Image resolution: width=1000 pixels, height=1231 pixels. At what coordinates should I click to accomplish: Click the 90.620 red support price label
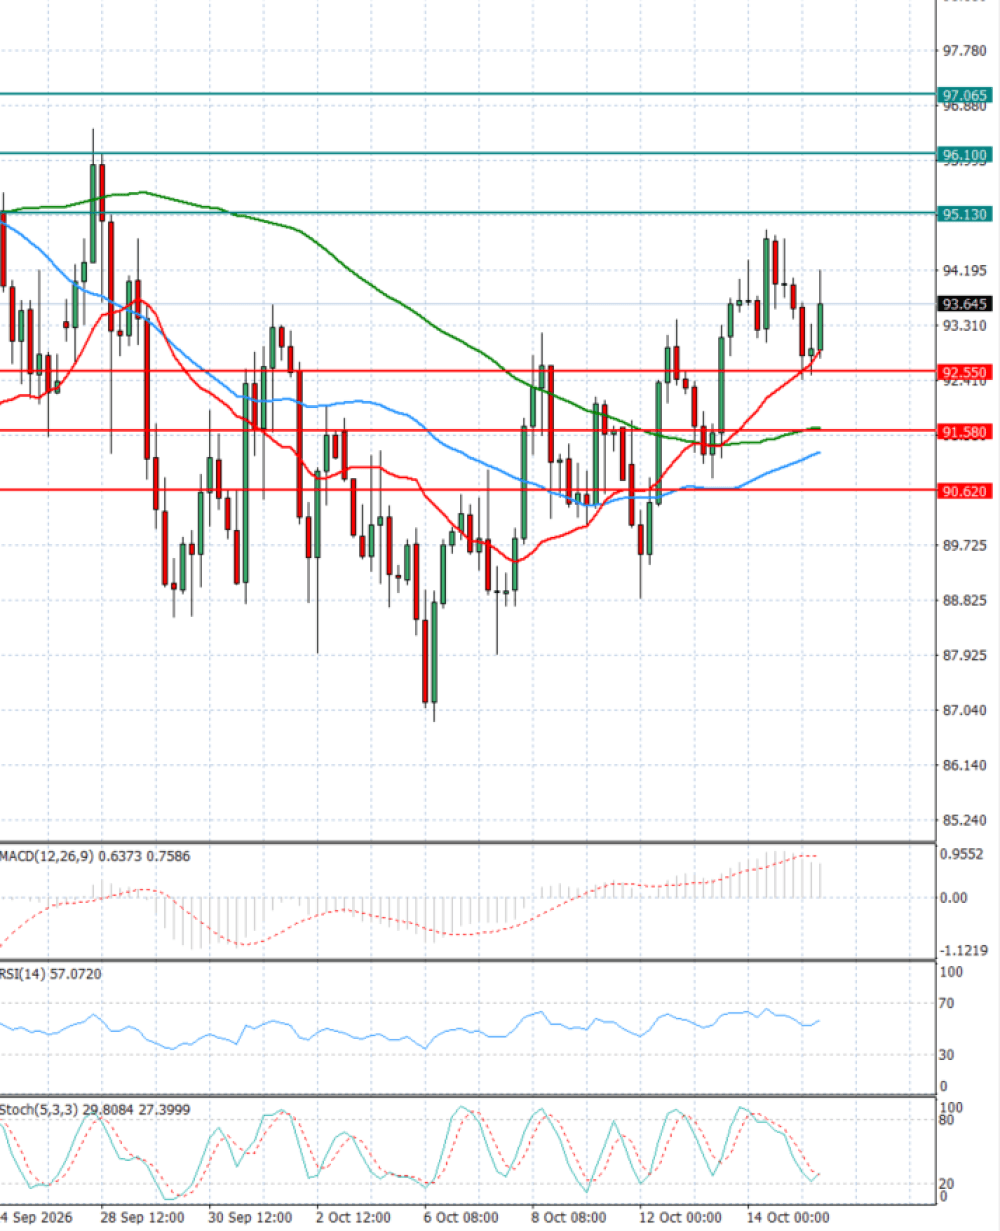click(965, 491)
